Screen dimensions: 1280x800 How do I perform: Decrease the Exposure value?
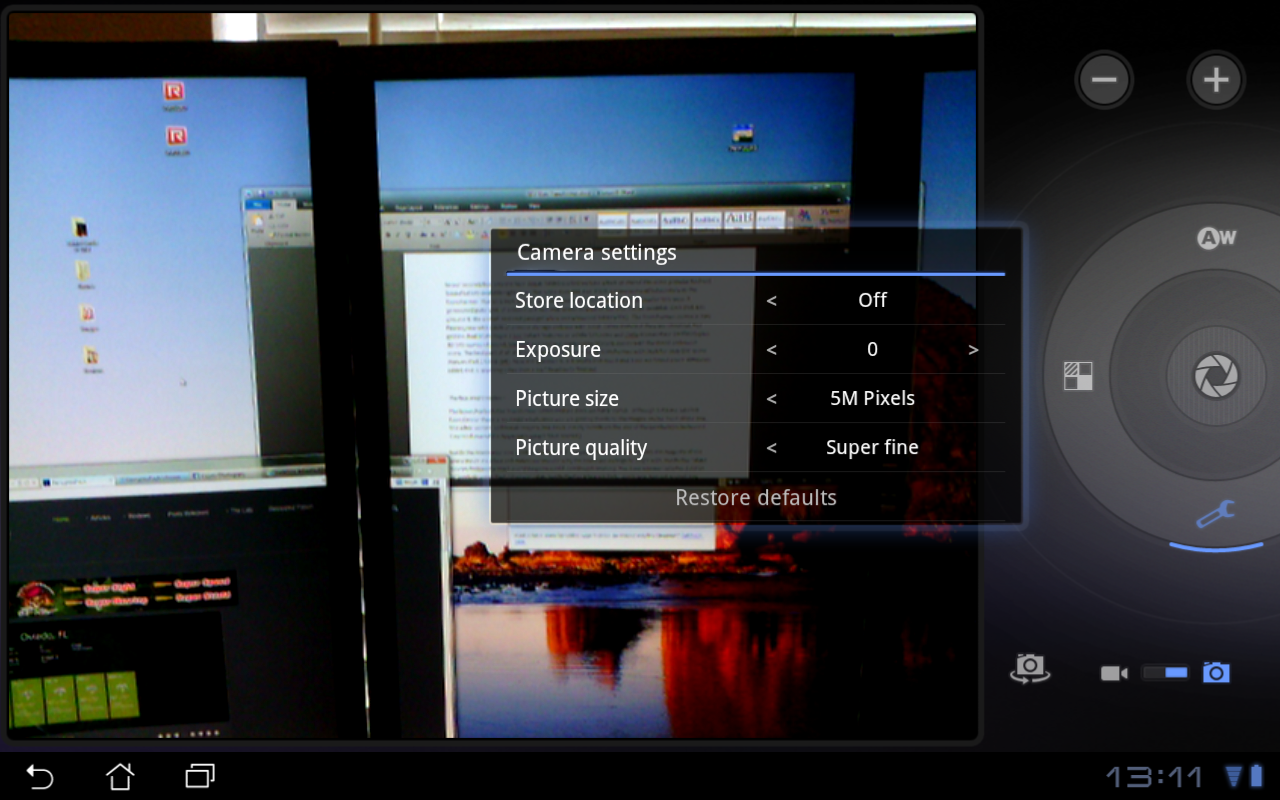[771, 350]
